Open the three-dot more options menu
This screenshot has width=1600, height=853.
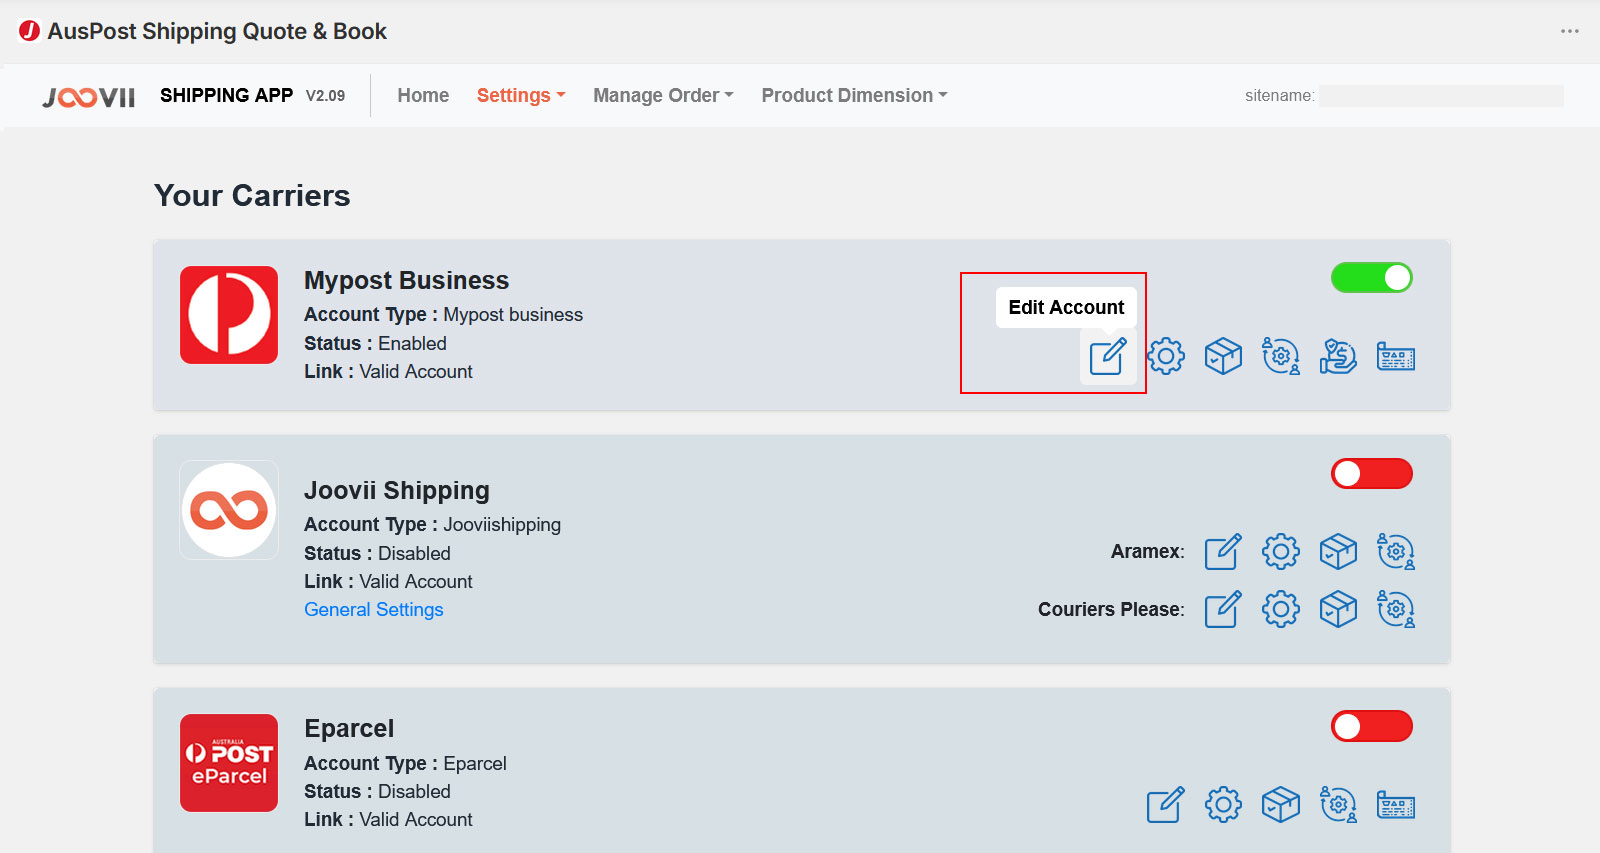pos(1570,31)
